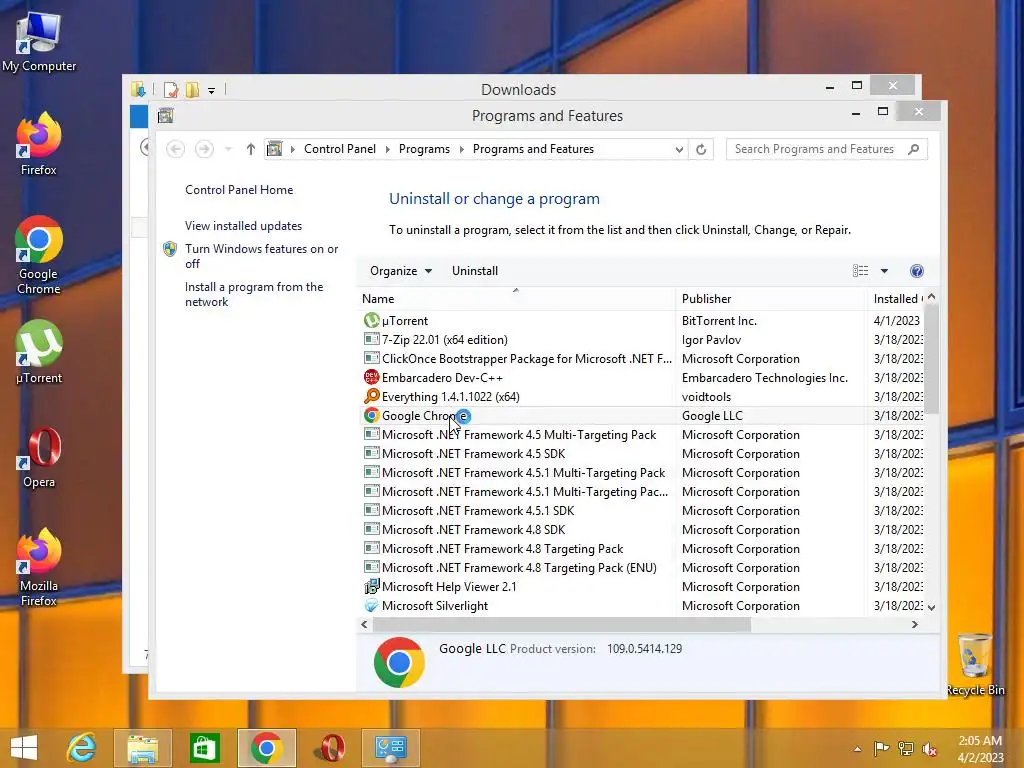
Task: Show hidden tray icons arrow
Action: [857, 749]
